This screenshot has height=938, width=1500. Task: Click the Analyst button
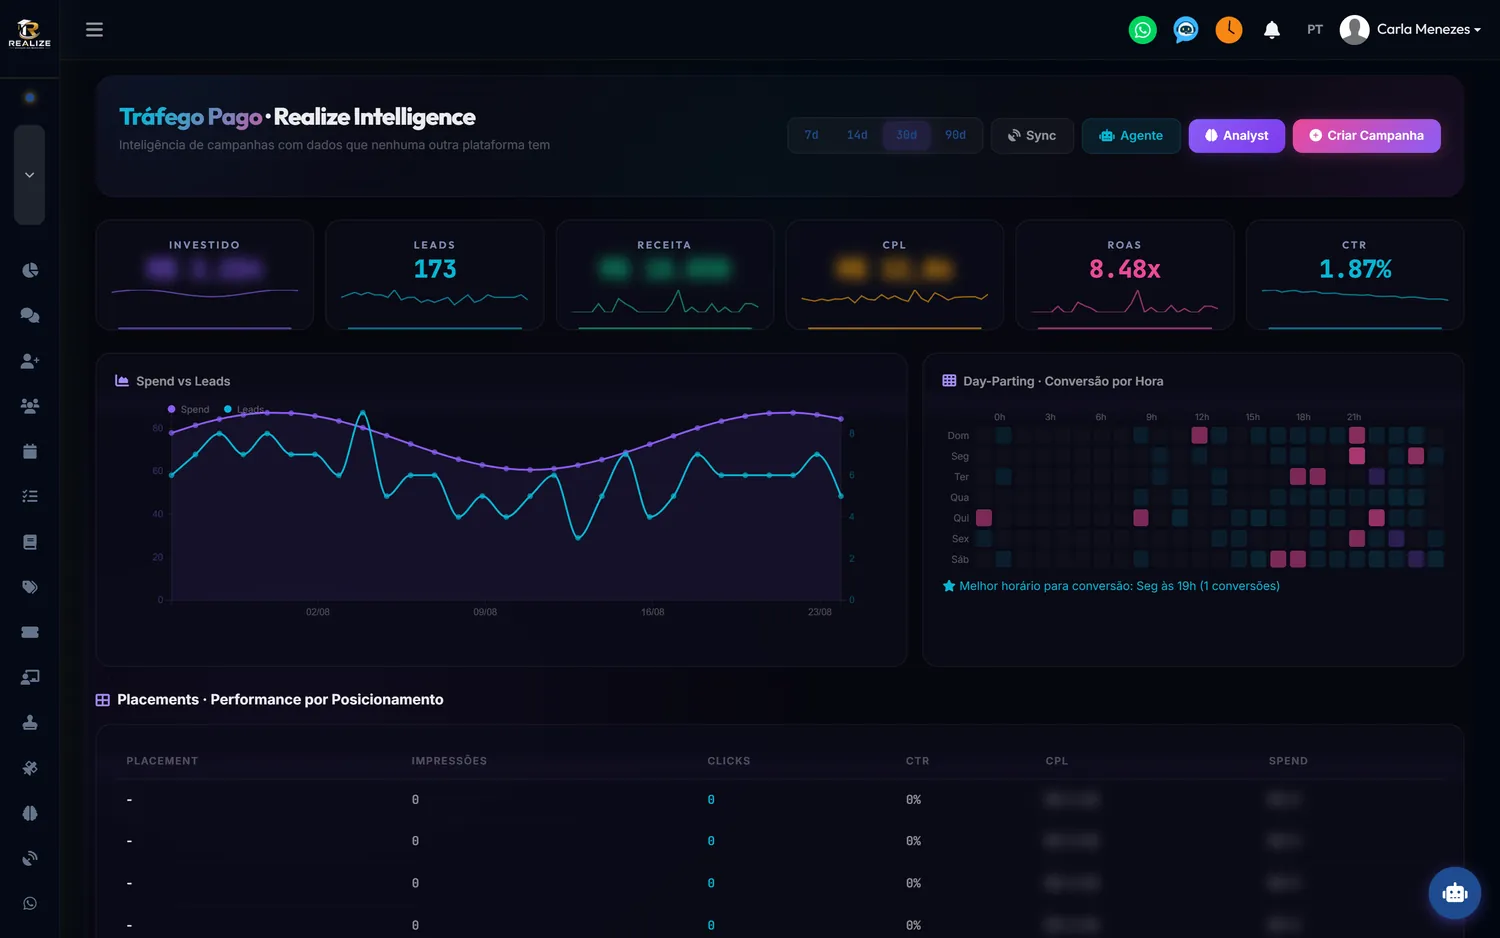pos(1237,136)
